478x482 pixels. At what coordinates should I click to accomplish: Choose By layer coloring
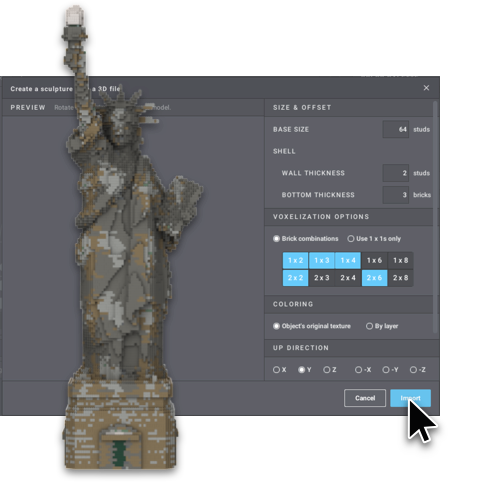click(x=382, y=326)
